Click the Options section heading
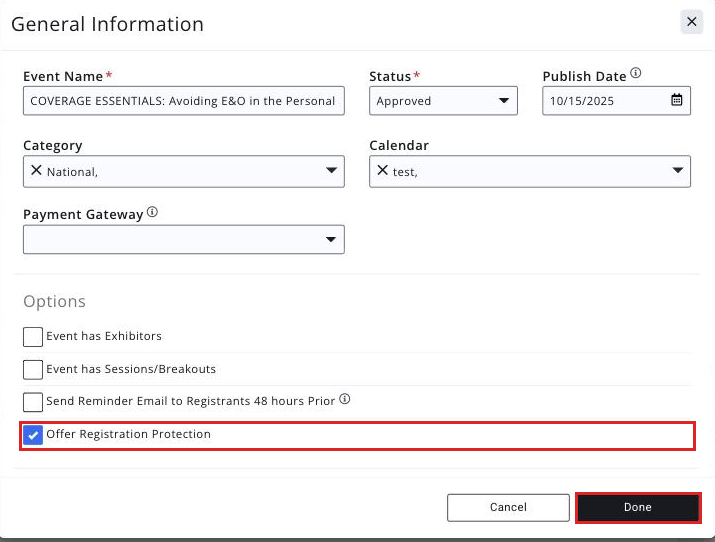 click(x=54, y=301)
